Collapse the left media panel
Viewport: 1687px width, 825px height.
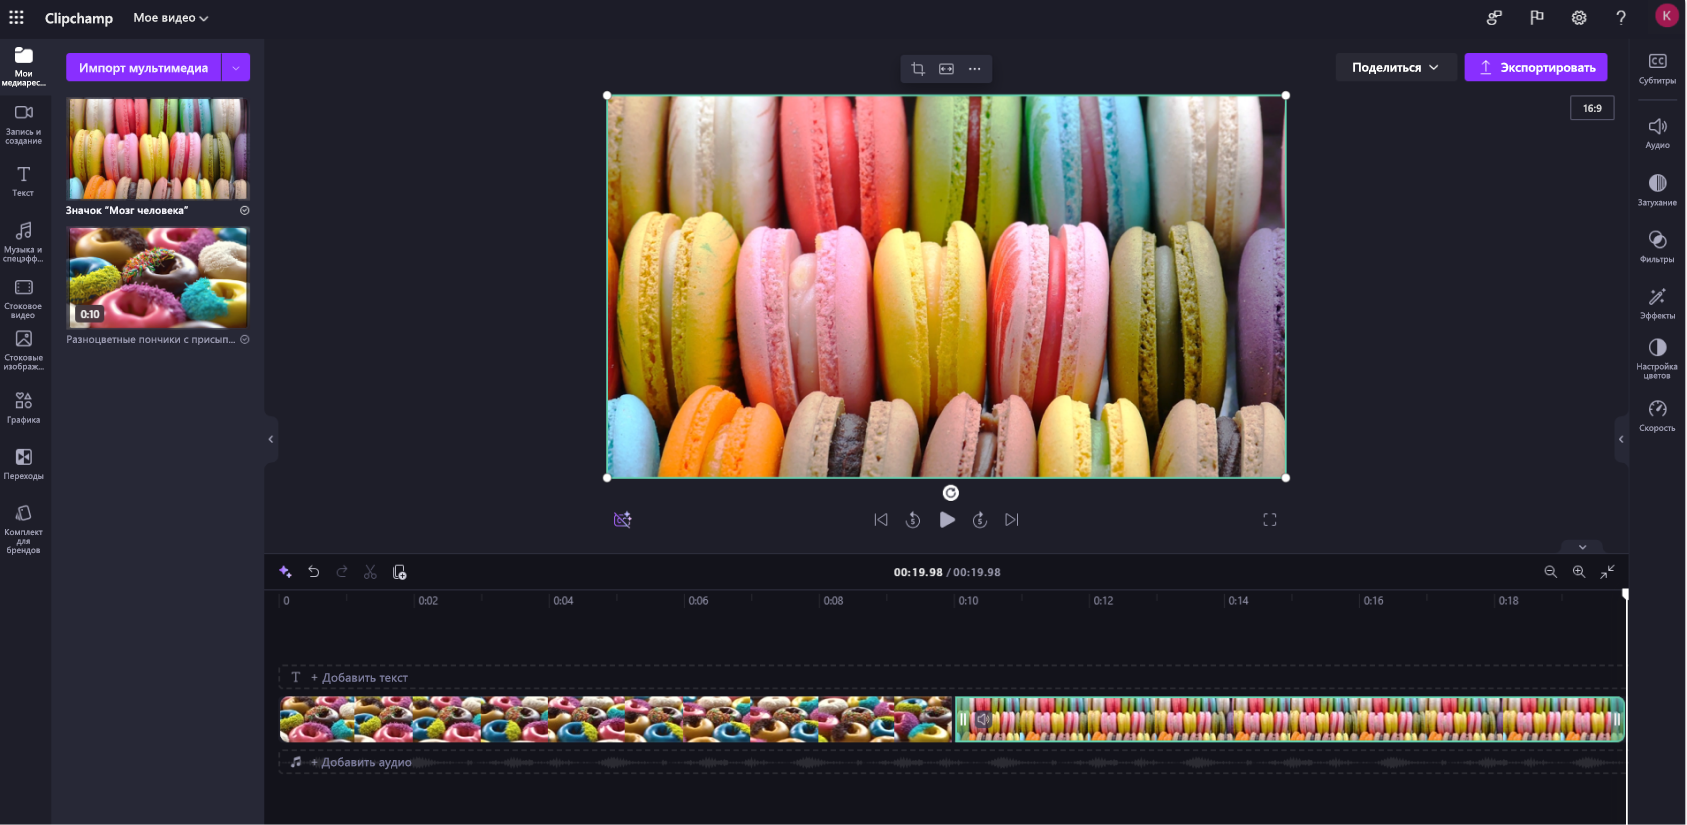pyautogui.click(x=270, y=439)
